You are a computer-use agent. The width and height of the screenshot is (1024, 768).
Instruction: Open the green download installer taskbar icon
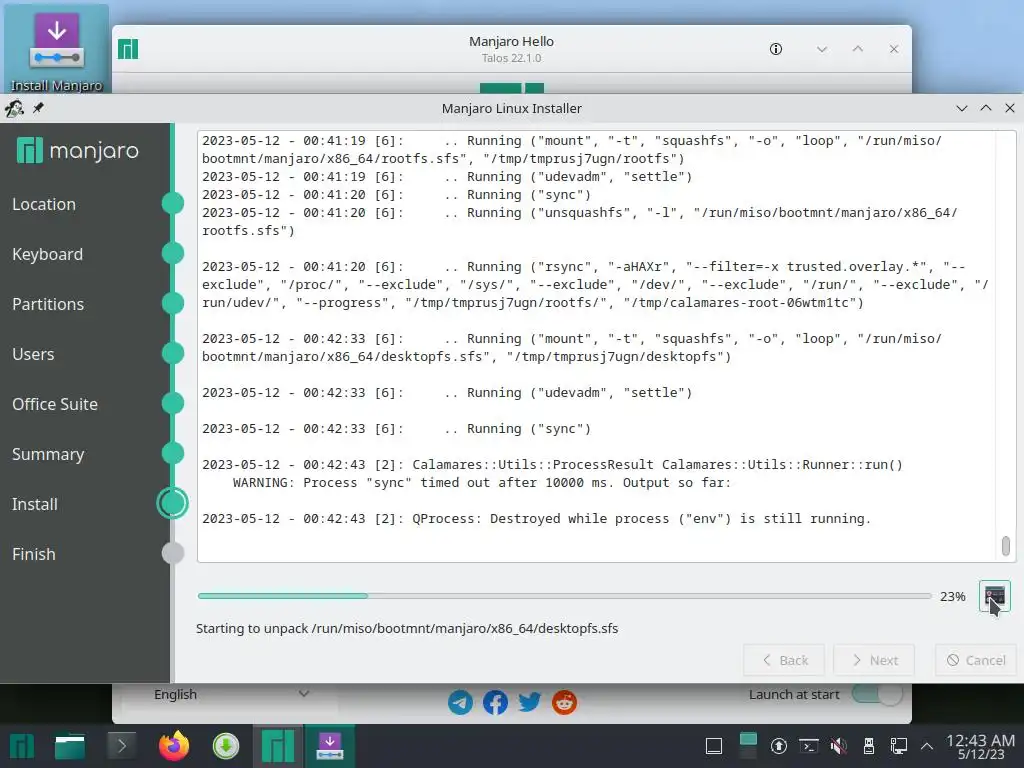pos(226,746)
